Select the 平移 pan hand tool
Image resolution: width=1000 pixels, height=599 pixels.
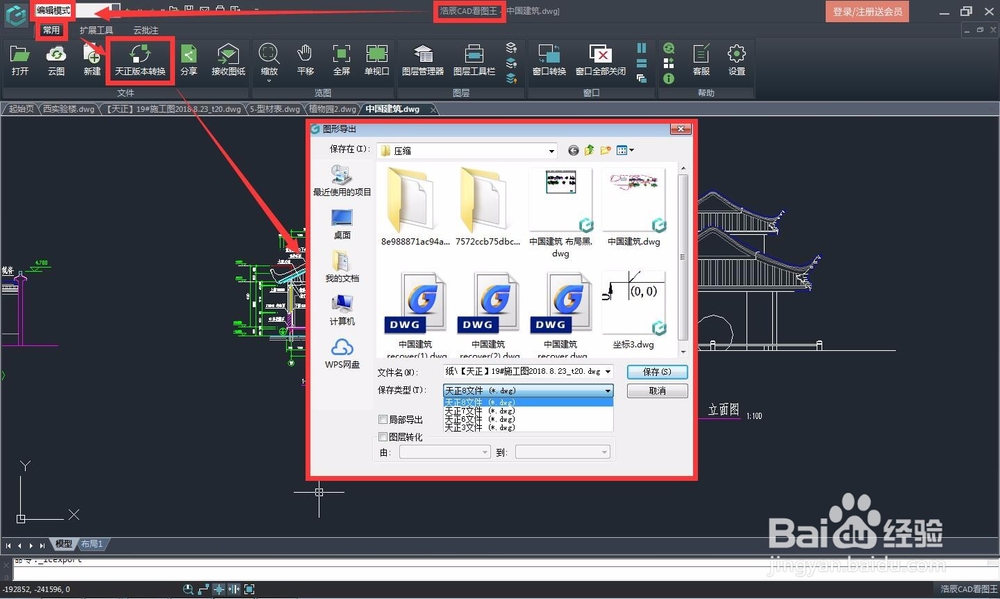305,61
